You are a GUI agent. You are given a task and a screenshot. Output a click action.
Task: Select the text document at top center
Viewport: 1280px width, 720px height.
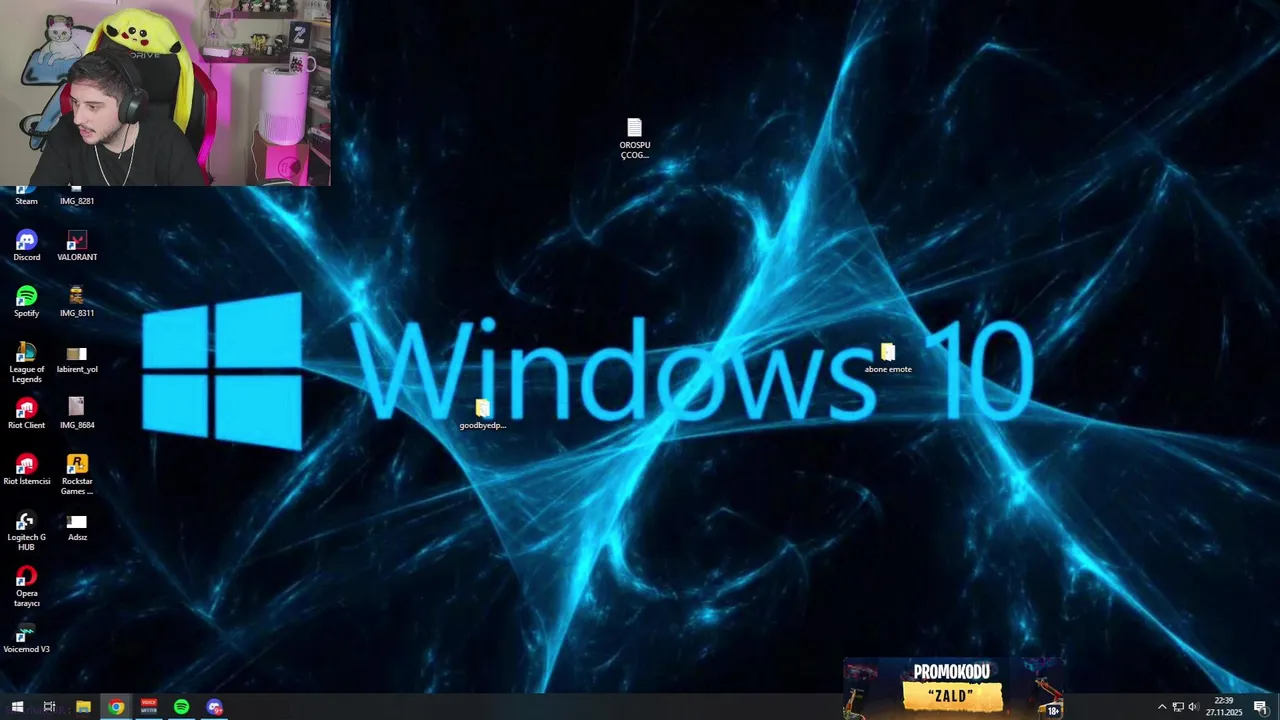pyautogui.click(x=634, y=139)
